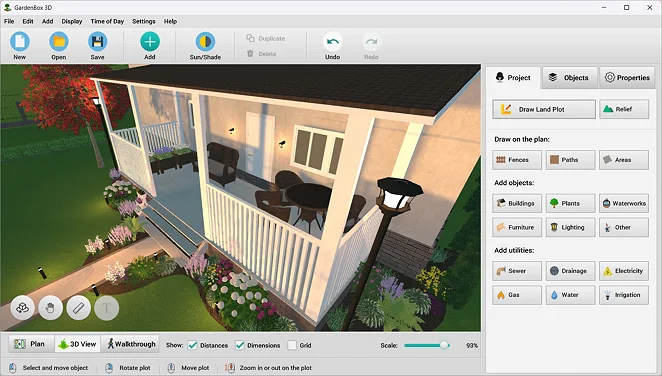662x376 pixels.
Task: Undo the last action
Action: (x=333, y=41)
